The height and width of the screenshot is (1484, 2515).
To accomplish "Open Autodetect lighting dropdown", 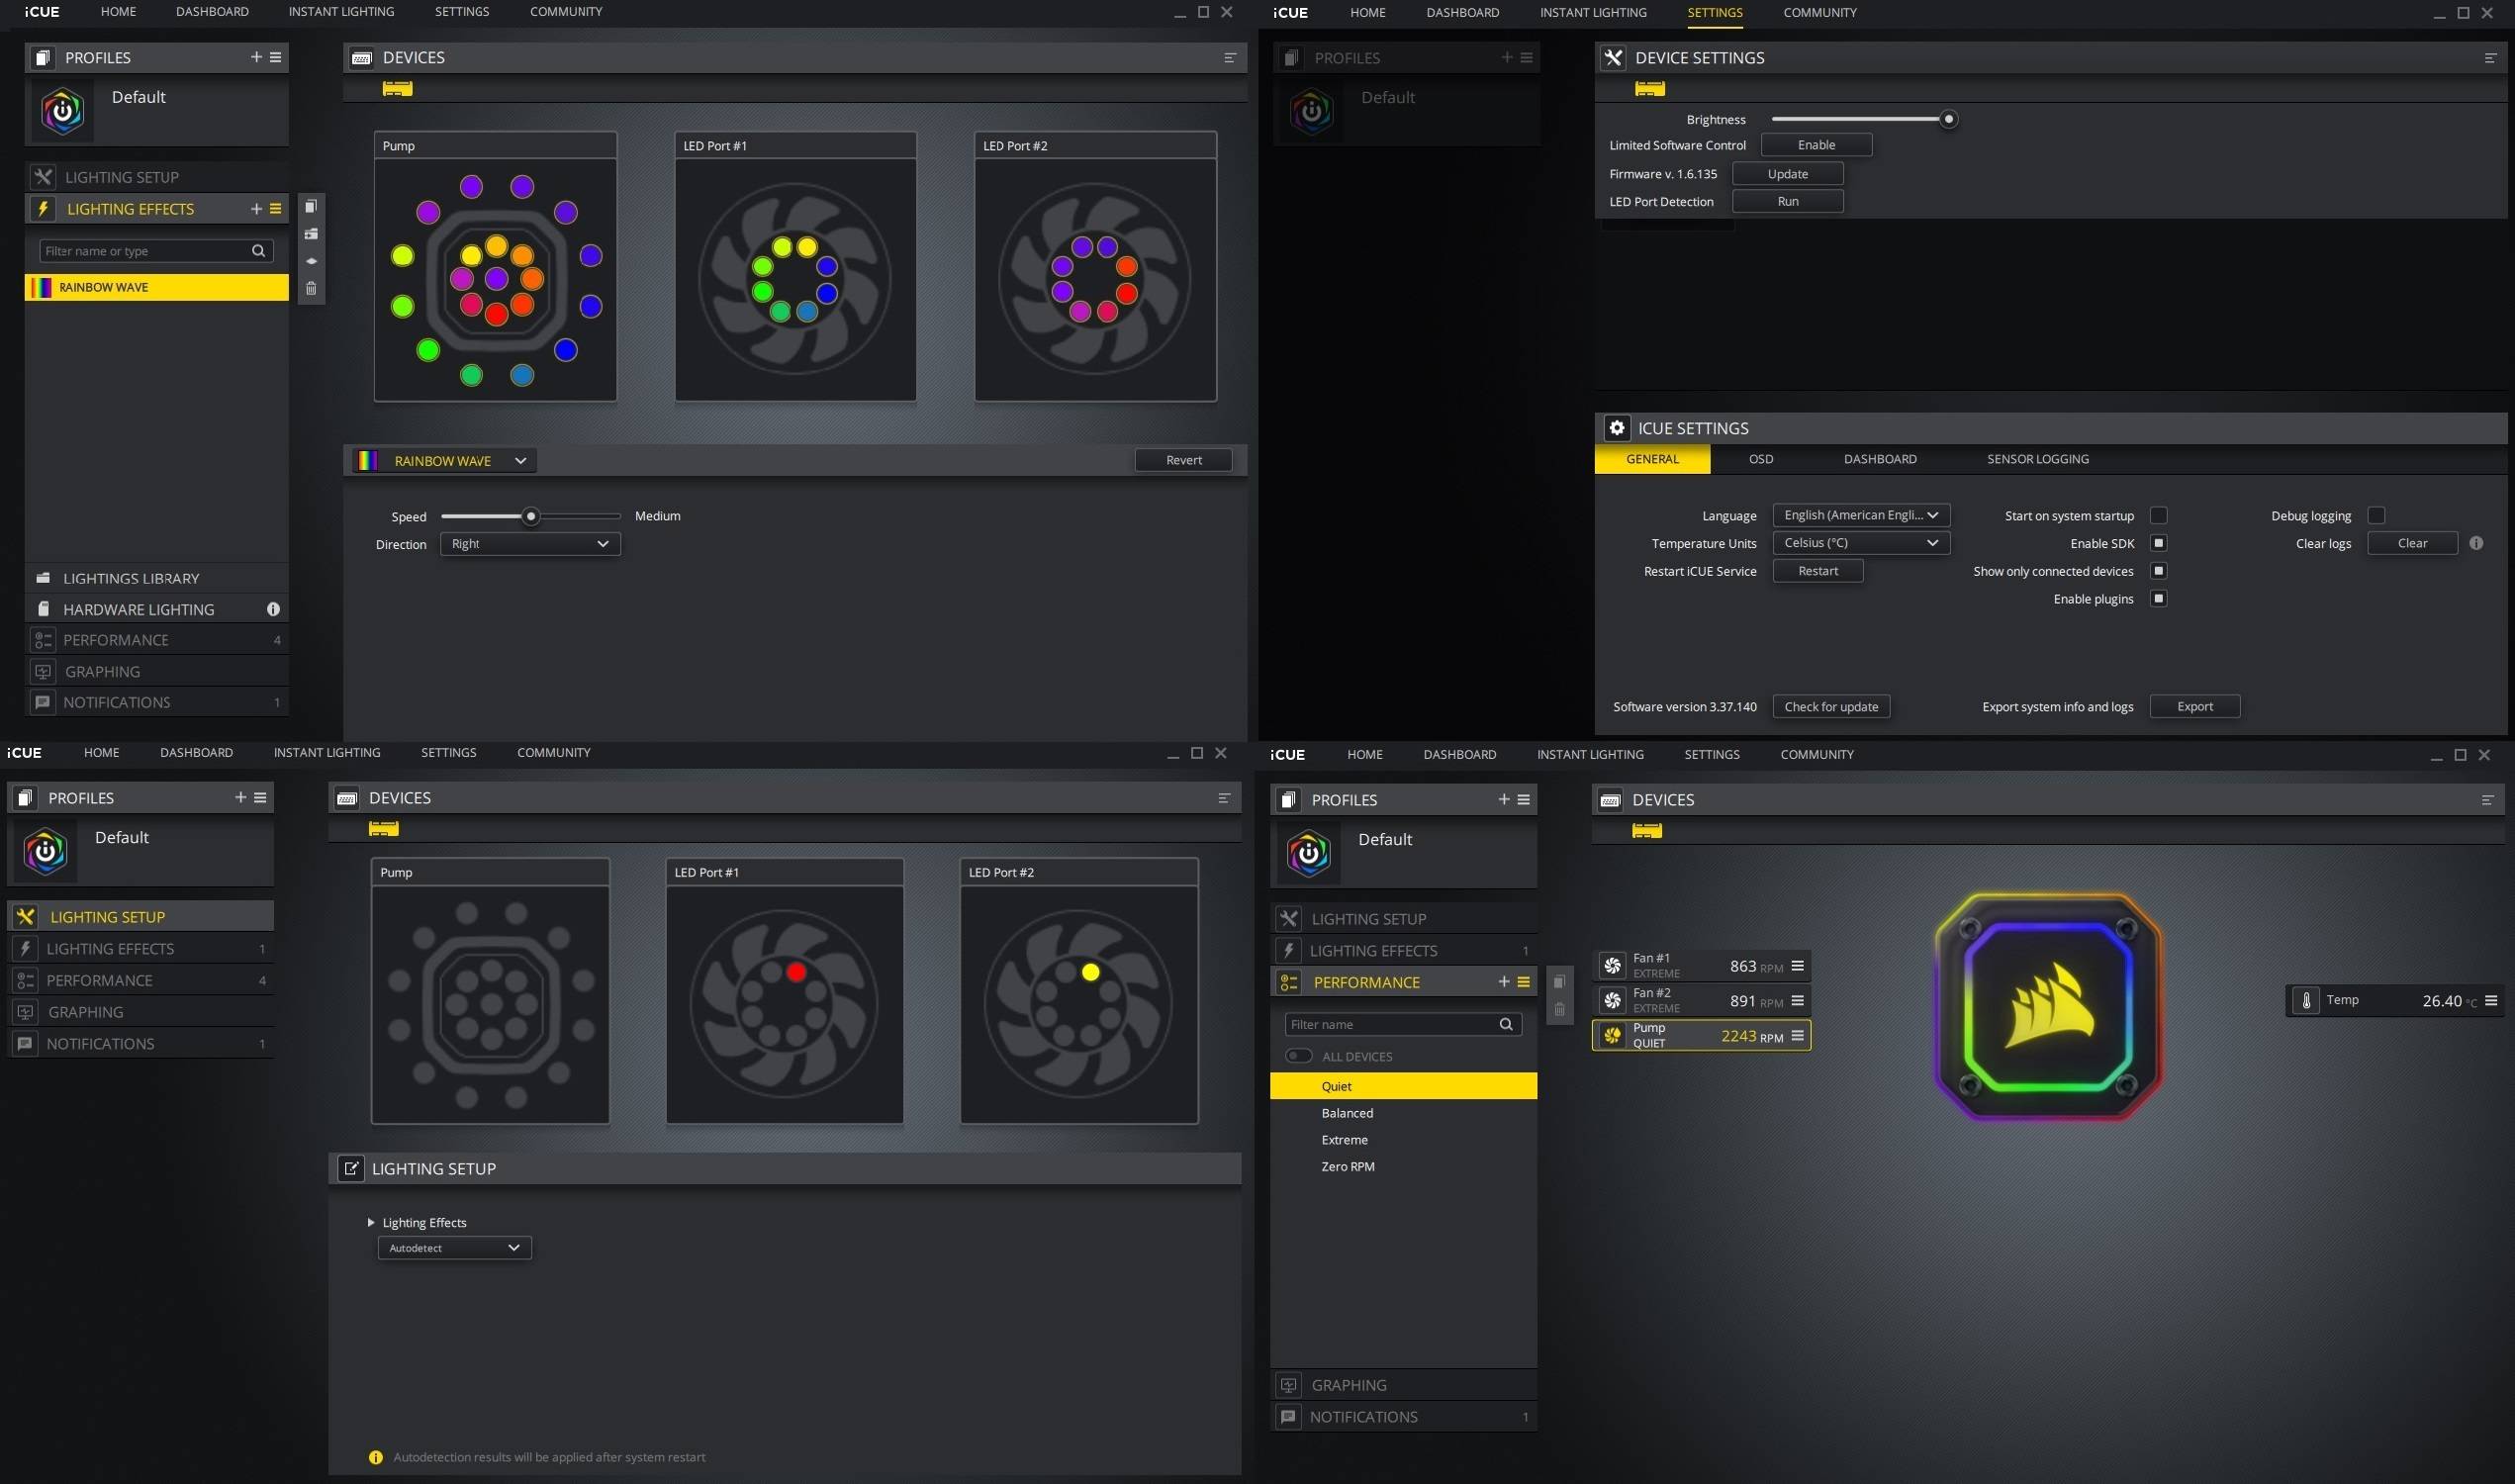I will pyautogui.click(x=454, y=1248).
